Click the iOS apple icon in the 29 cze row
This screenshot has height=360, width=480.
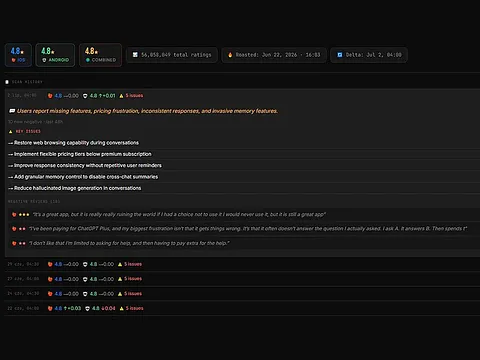click(50, 264)
